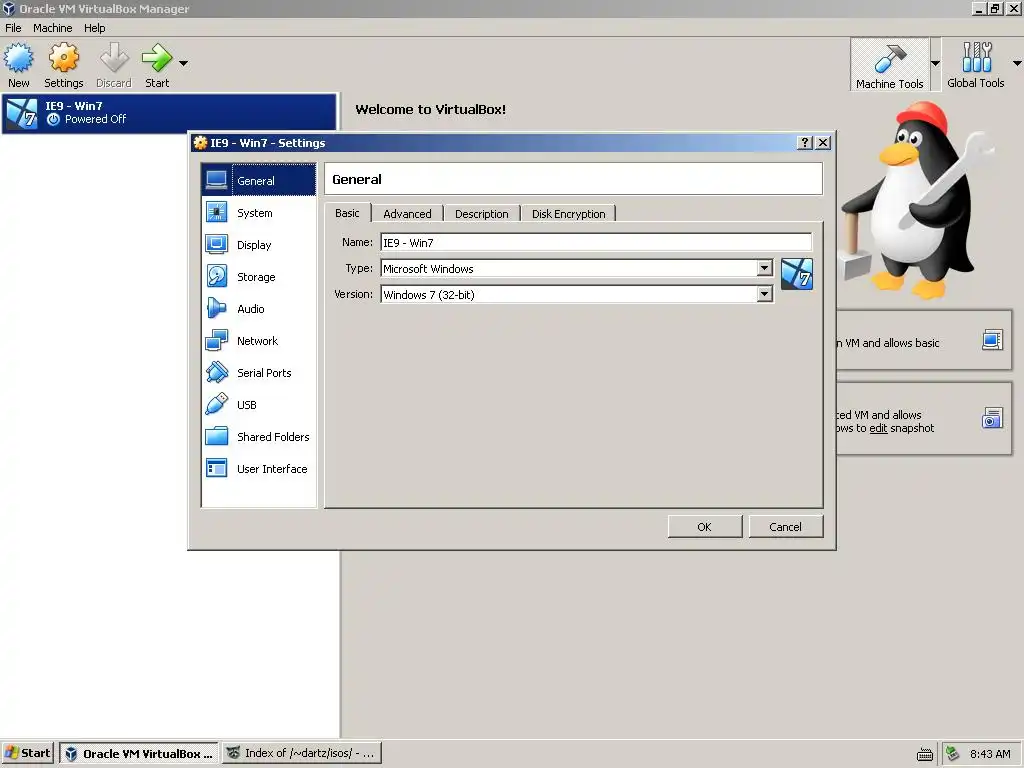Click the Windows 7 OS type icon
Screen dimensions: 1024x768
coord(797,274)
